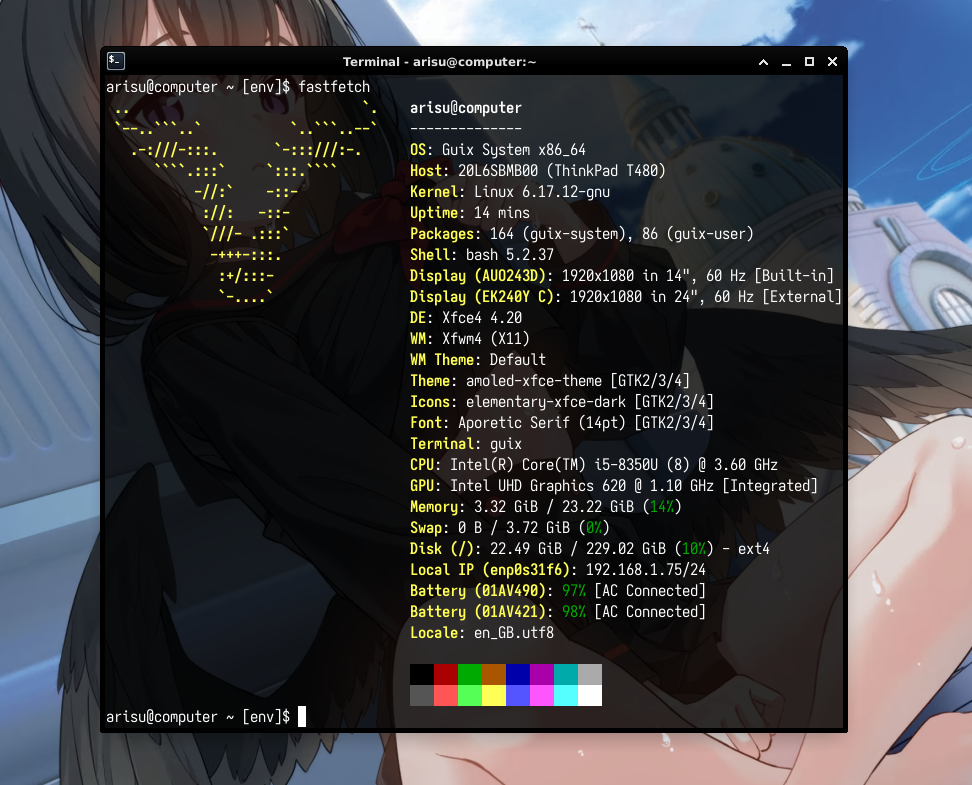972x785 pixels.
Task: Click the 'Kernel: Linux 6.17.12-gnu' line
Action: pyautogui.click(x=510, y=192)
